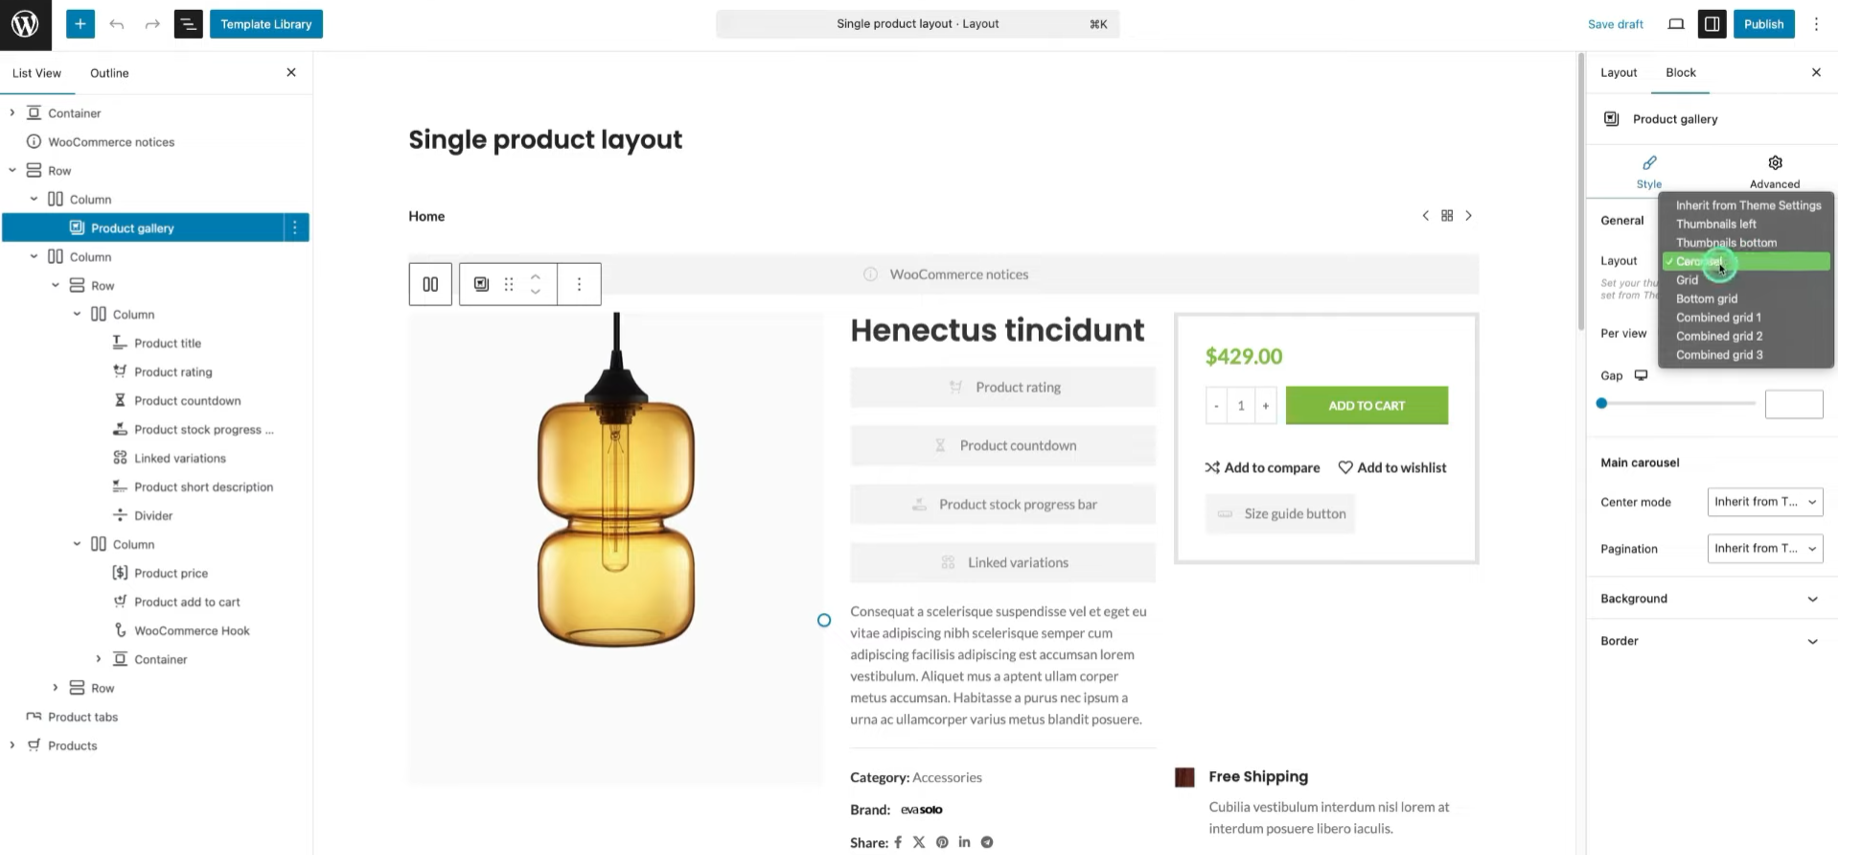This screenshot has width=1851, height=855.
Task: Select Grid from the Layout menu
Action: (x=1687, y=280)
